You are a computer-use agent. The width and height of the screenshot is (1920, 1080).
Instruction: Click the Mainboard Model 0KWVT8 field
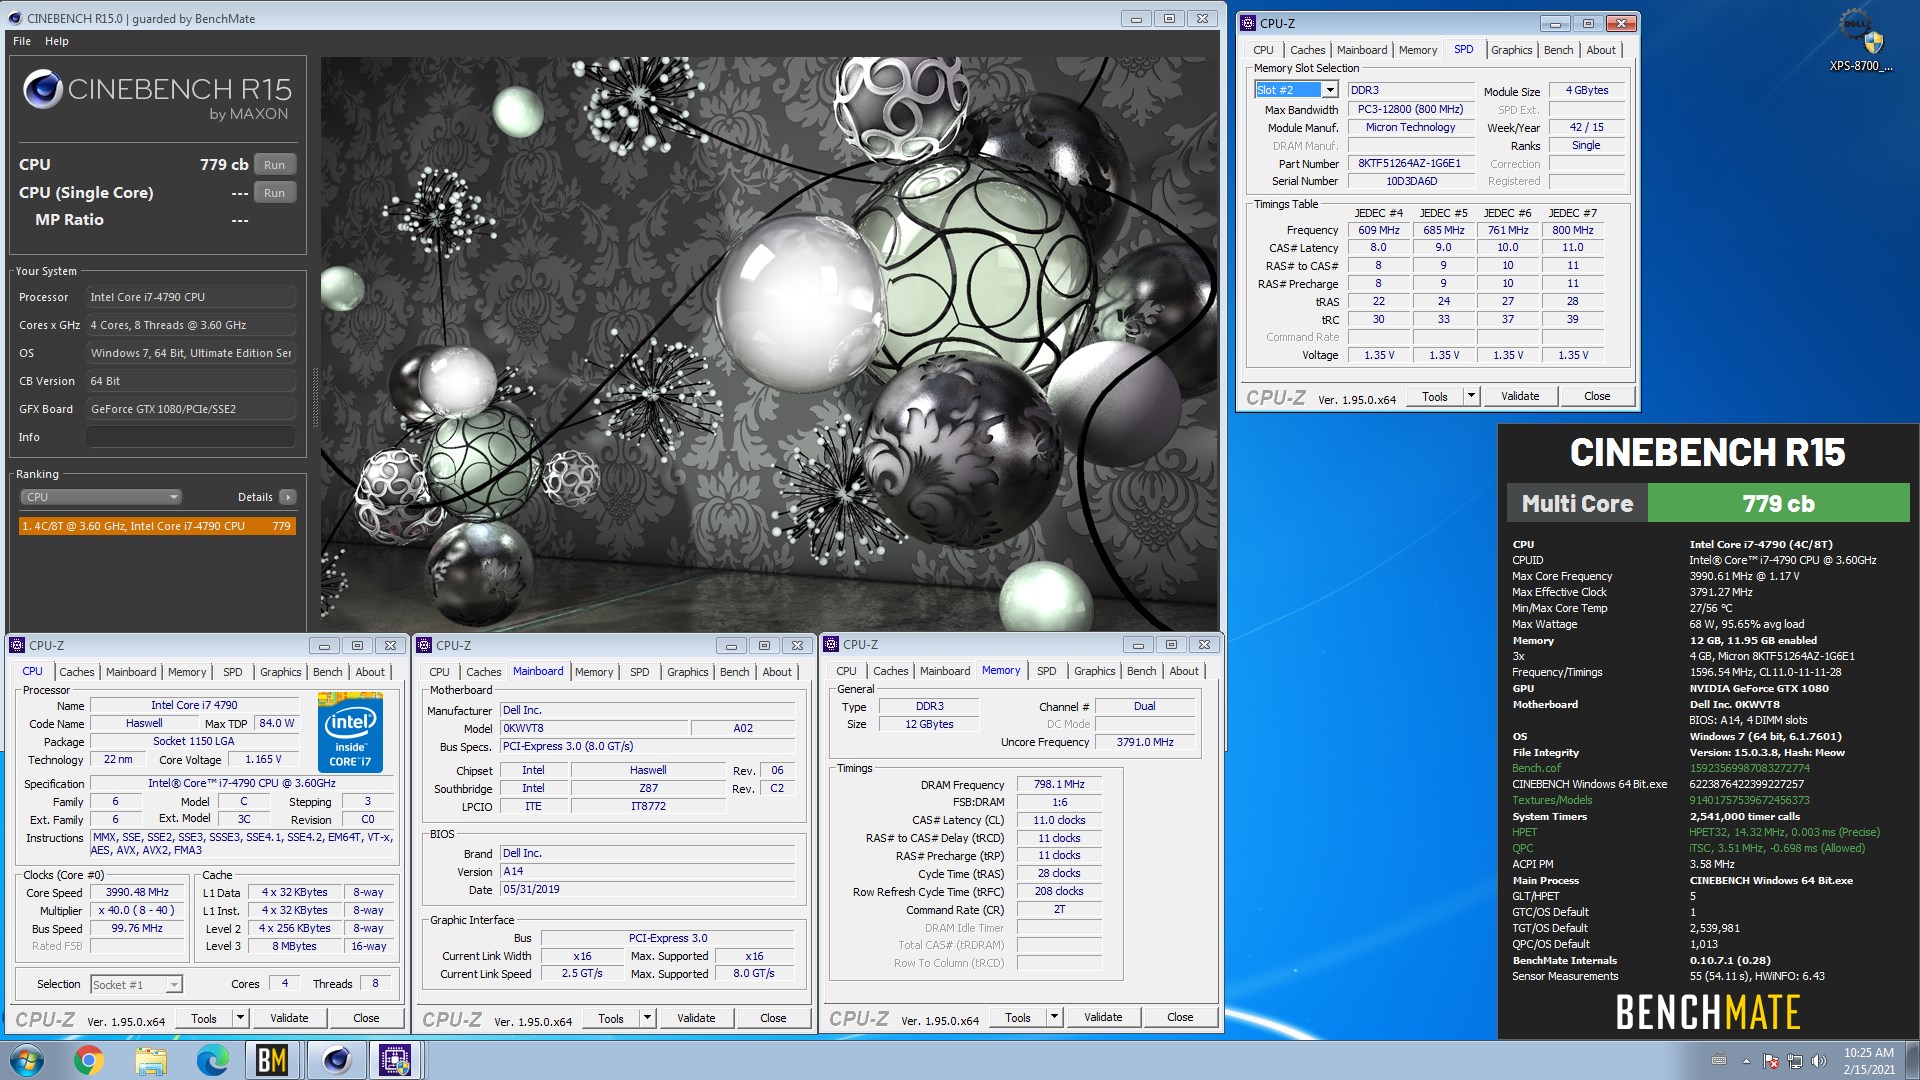pos(593,728)
